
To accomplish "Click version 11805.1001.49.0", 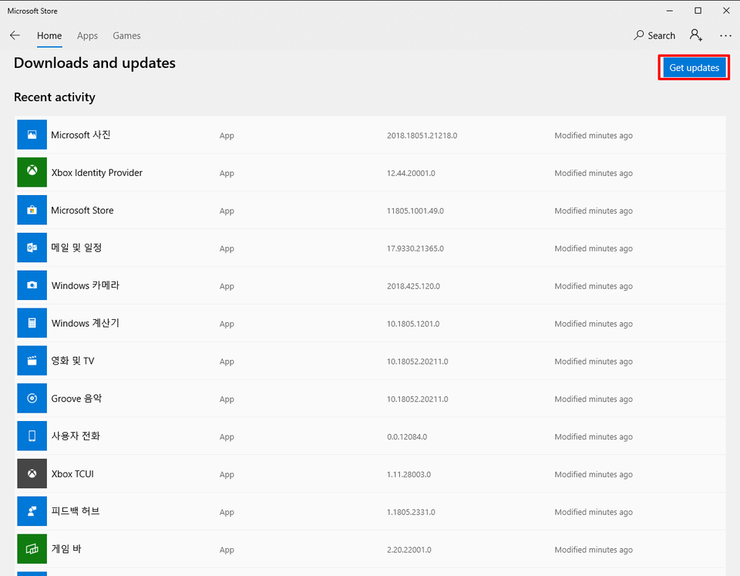I will 415,211.
